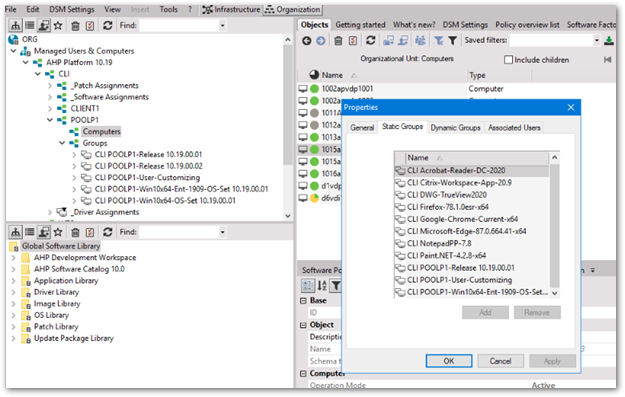Open the Getting started tab
The image size is (625, 397).
360,25
